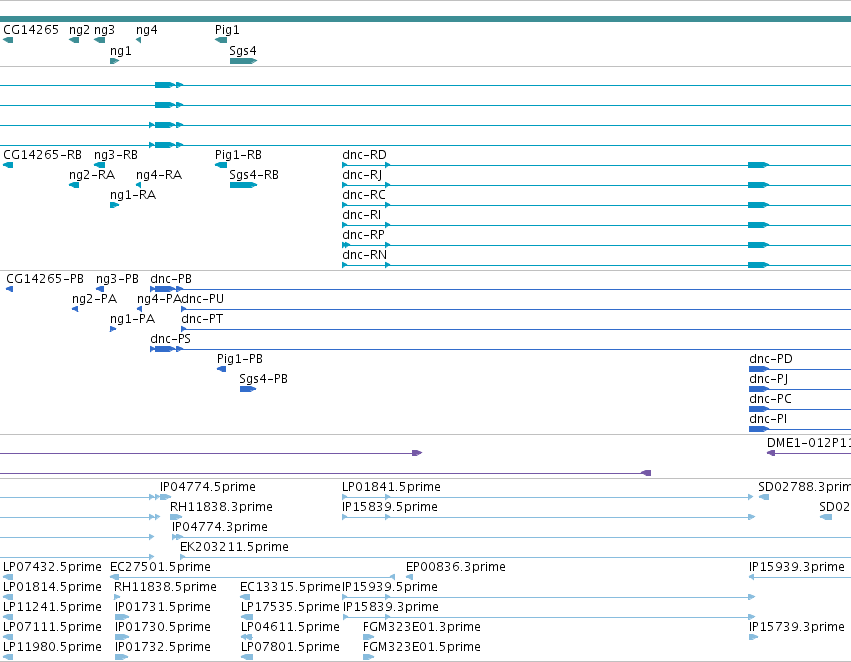The width and height of the screenshot is (851, 662).
Task: Select the EC27501.5prime EST label
Action: tap(161, 567)
